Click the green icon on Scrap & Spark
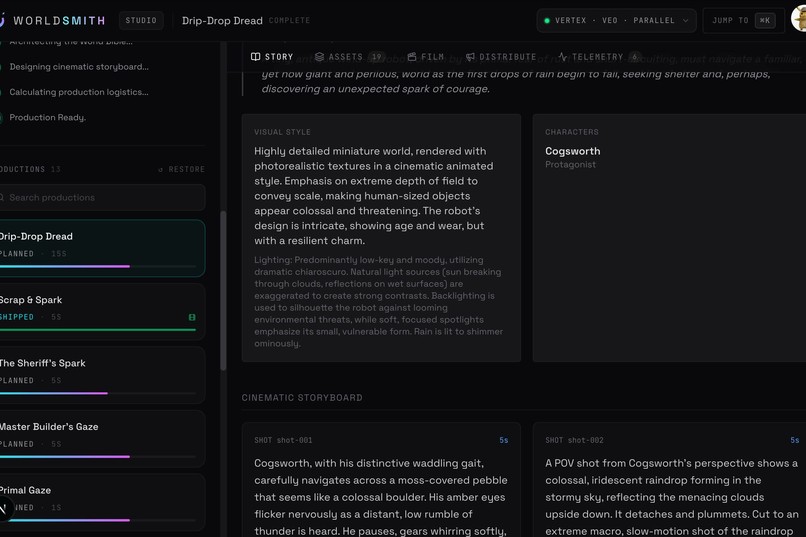This screenshot has height=537, width=806. click(x=192, y=318)
